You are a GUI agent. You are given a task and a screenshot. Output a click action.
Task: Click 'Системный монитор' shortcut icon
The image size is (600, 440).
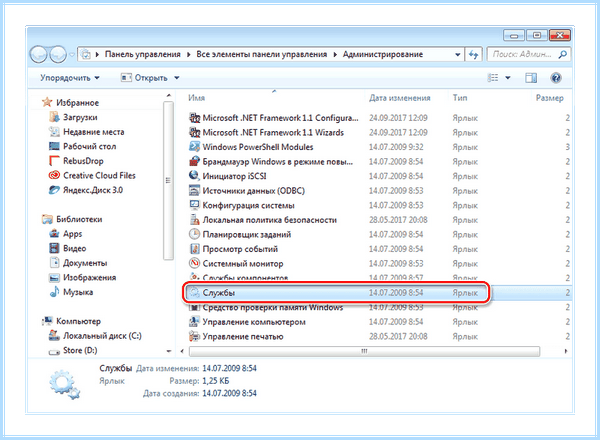pos(195,263)
